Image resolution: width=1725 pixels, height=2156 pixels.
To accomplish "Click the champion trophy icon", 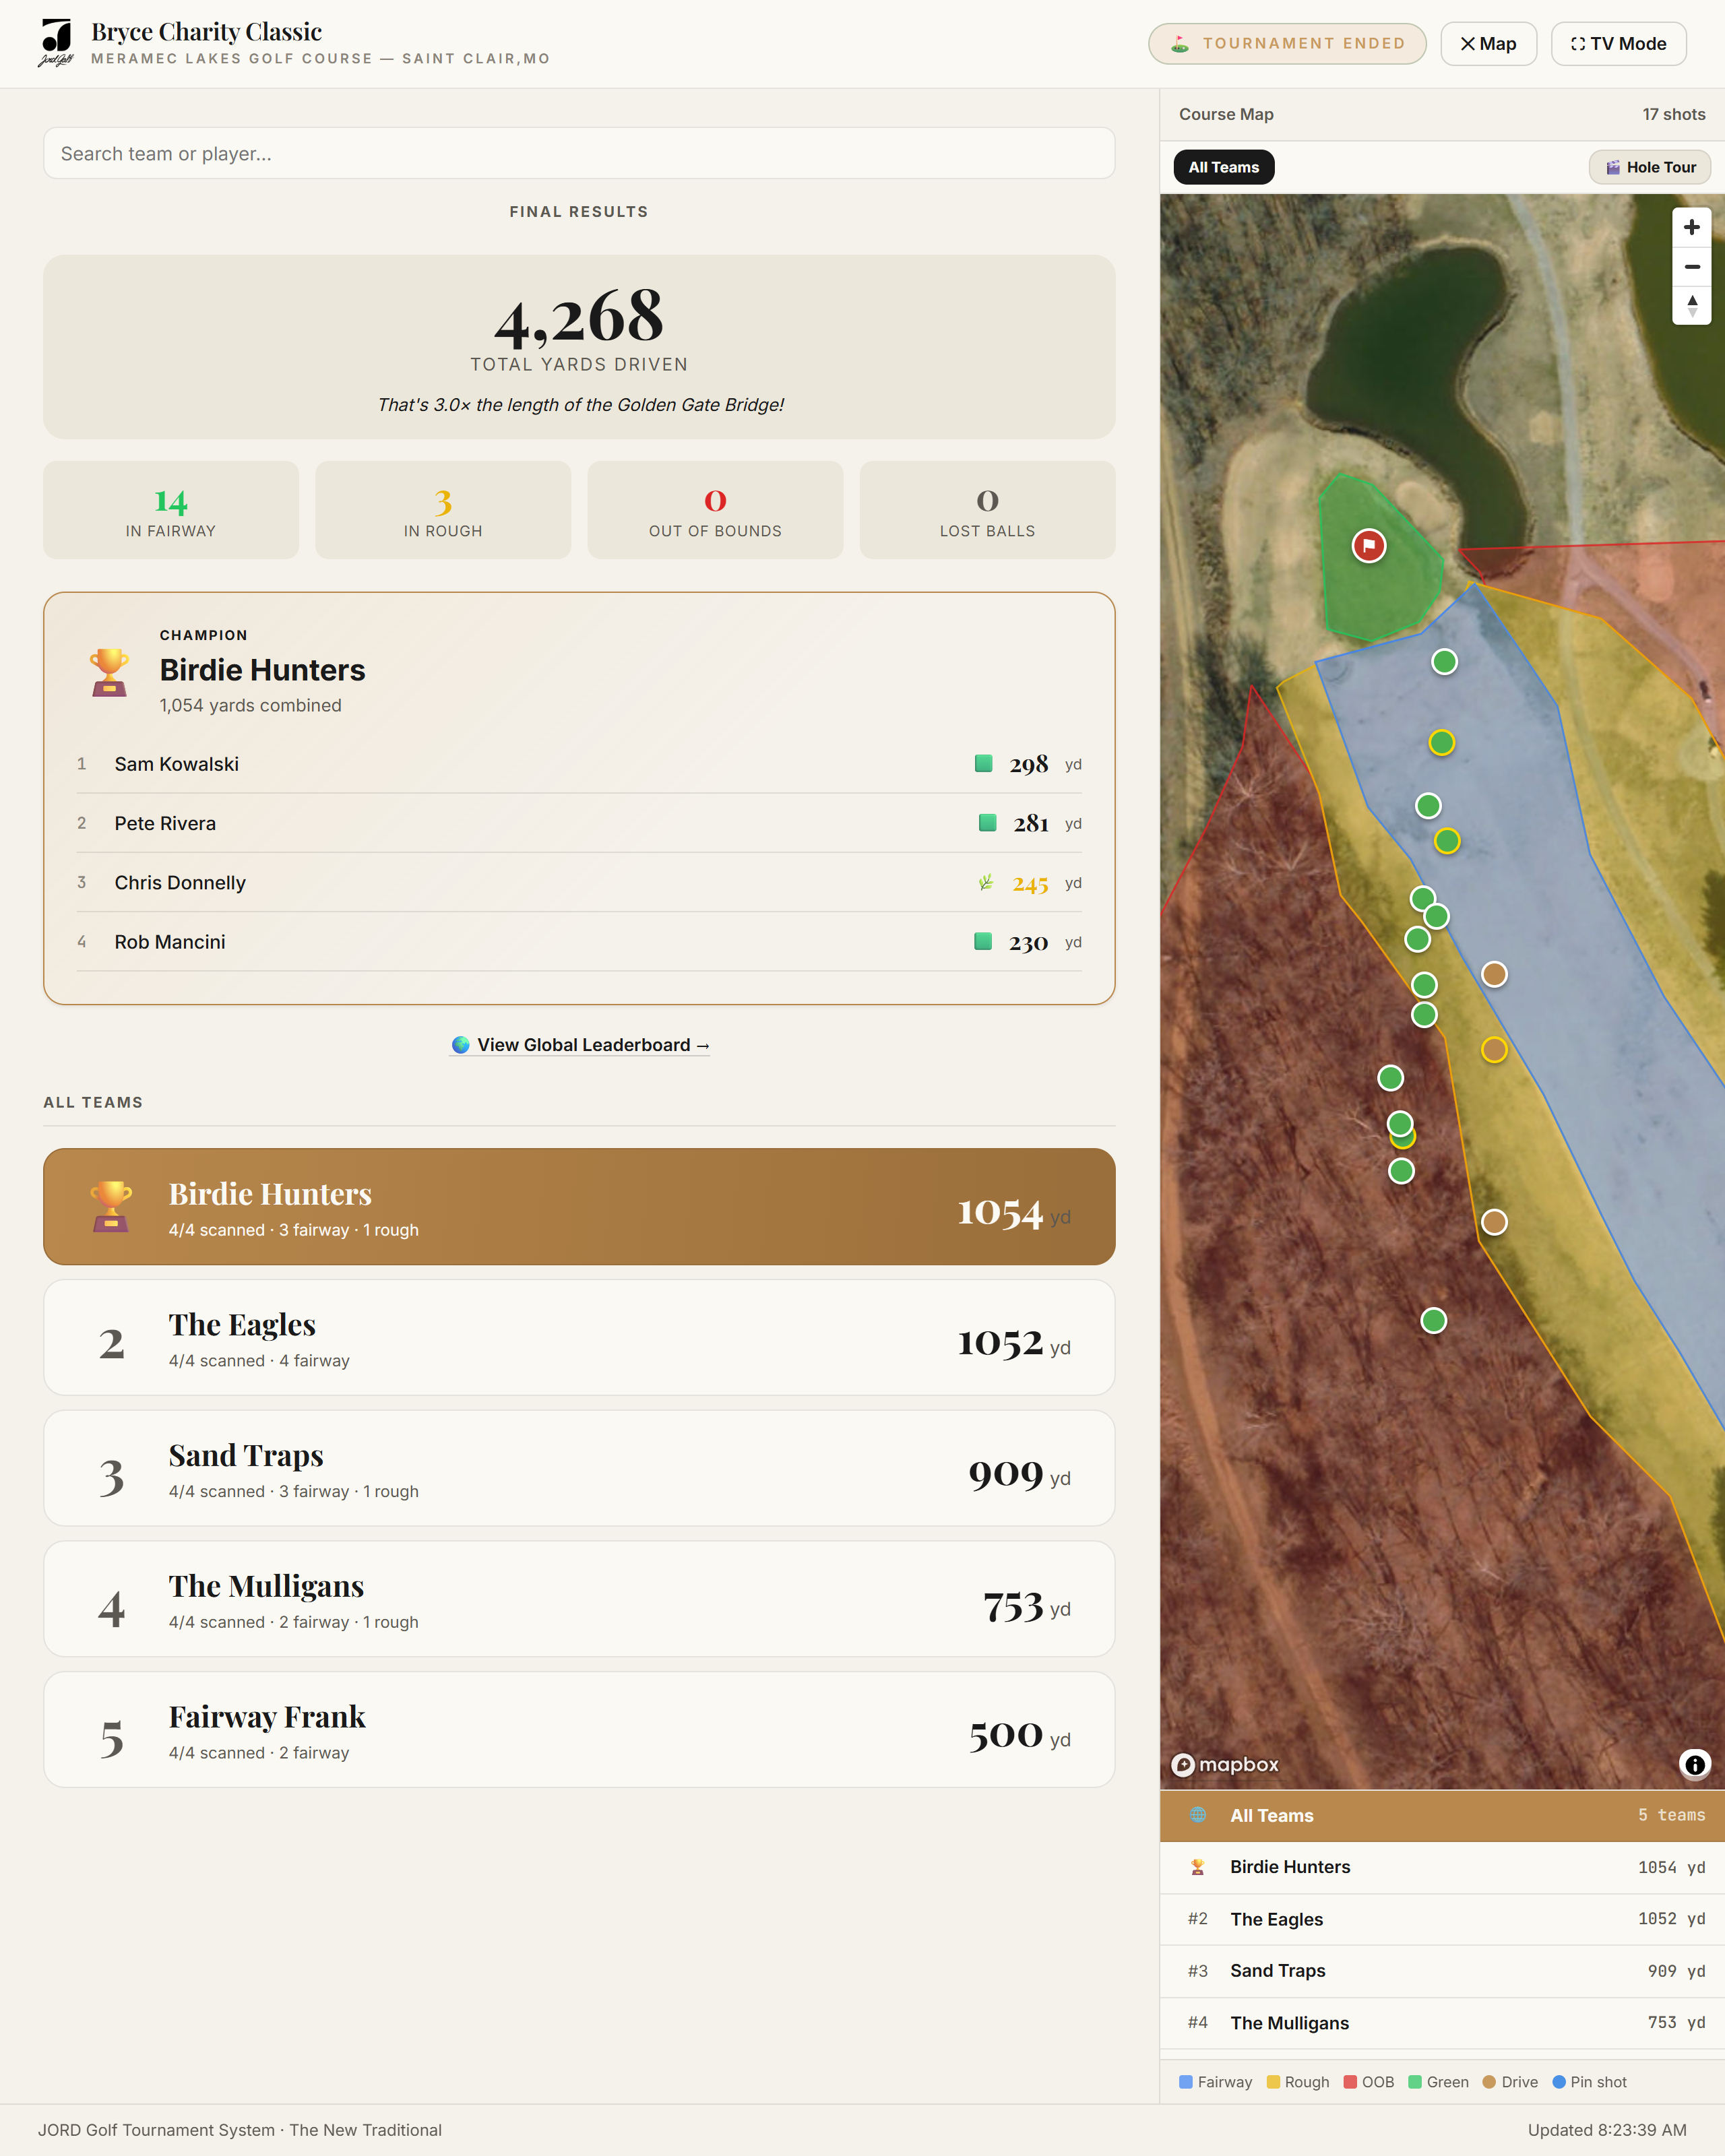I will [109, 672].
